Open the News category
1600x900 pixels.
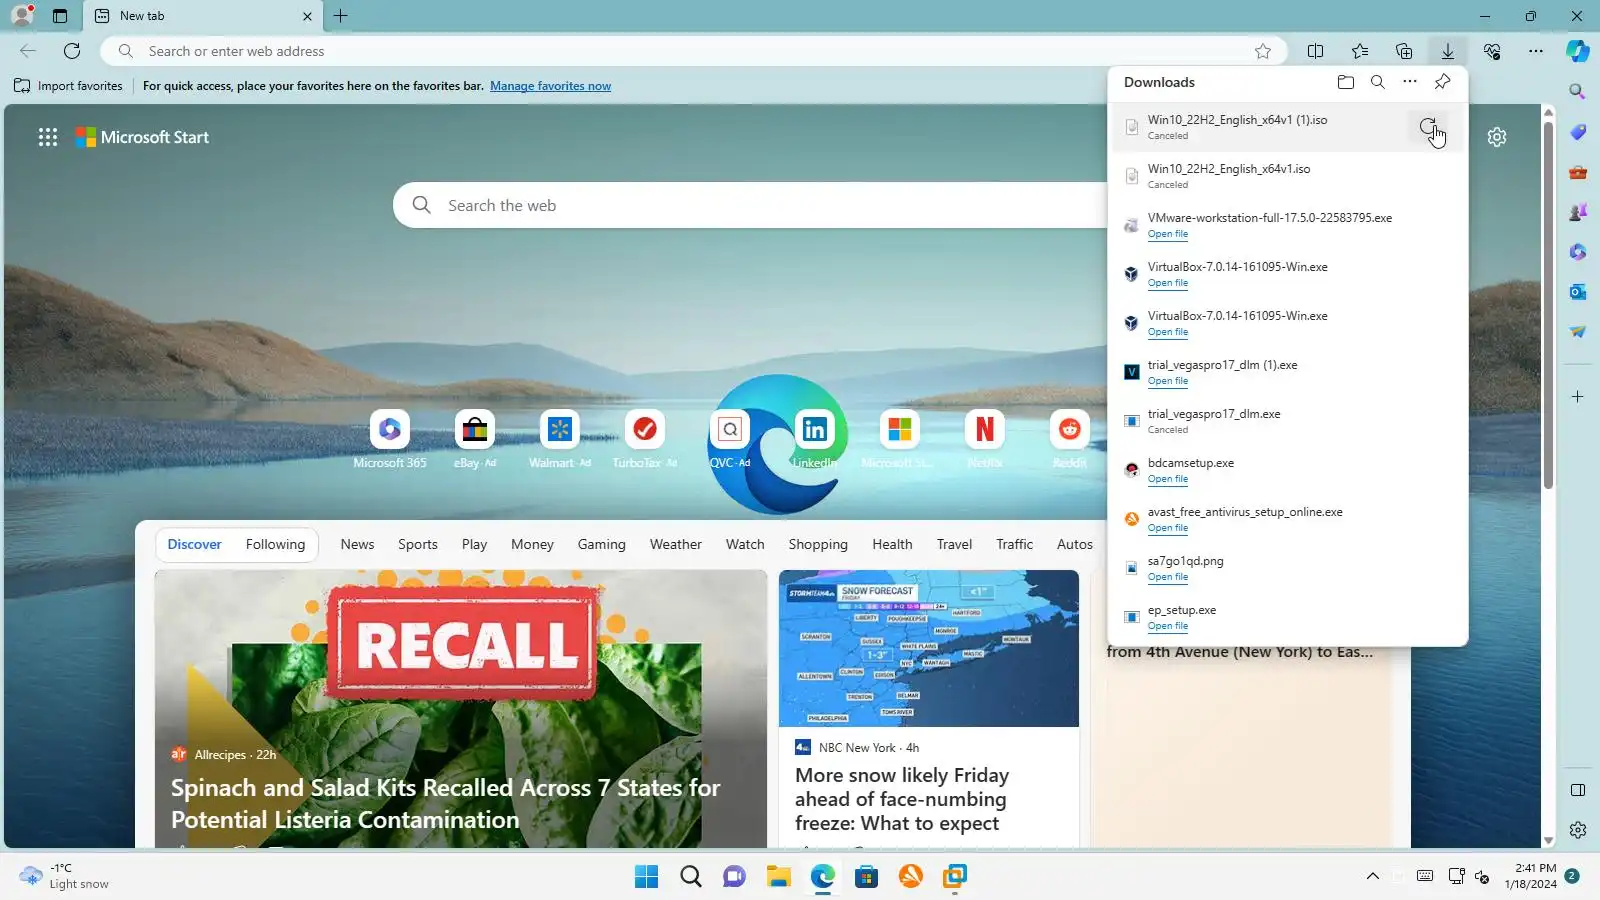[357, 544]
